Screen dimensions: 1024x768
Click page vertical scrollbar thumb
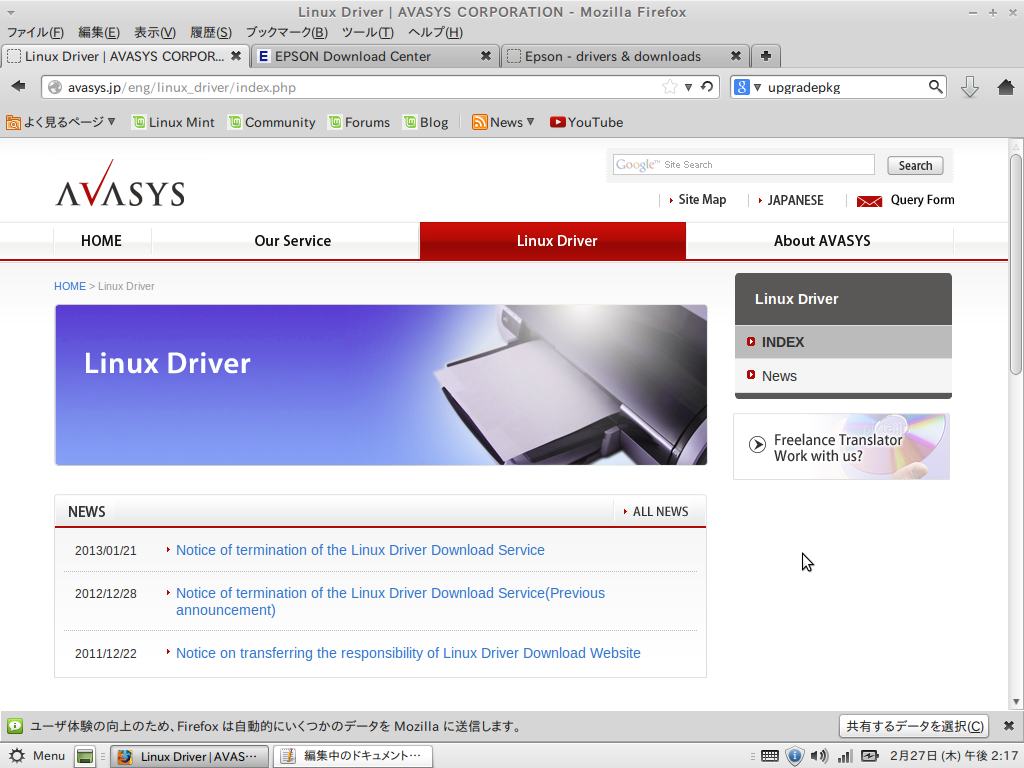coord(1015,264)
